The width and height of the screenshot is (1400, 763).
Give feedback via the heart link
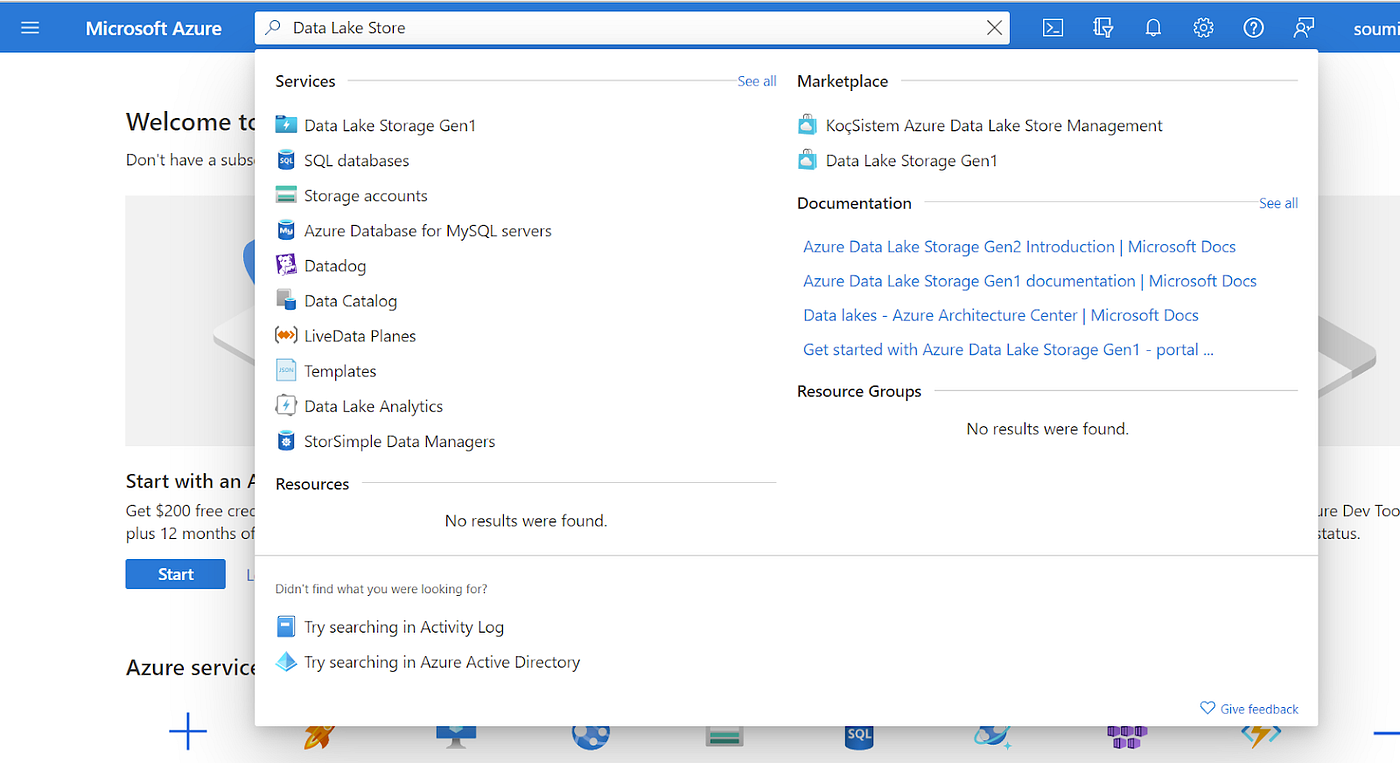pos(1248,708)
